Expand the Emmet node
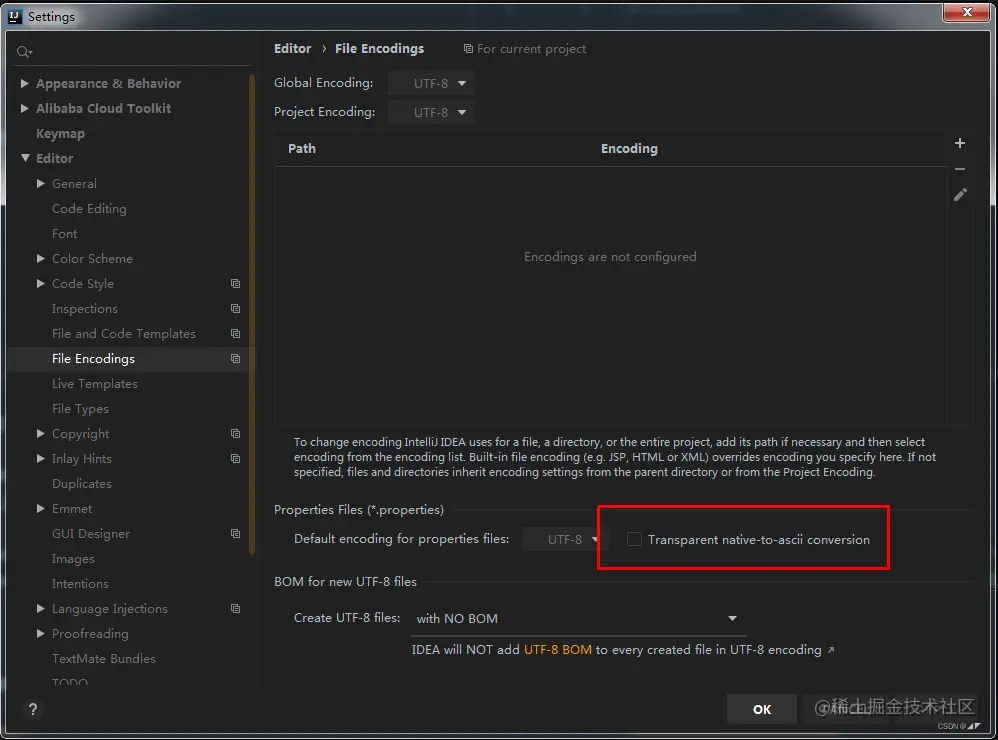 coord(41,508)
